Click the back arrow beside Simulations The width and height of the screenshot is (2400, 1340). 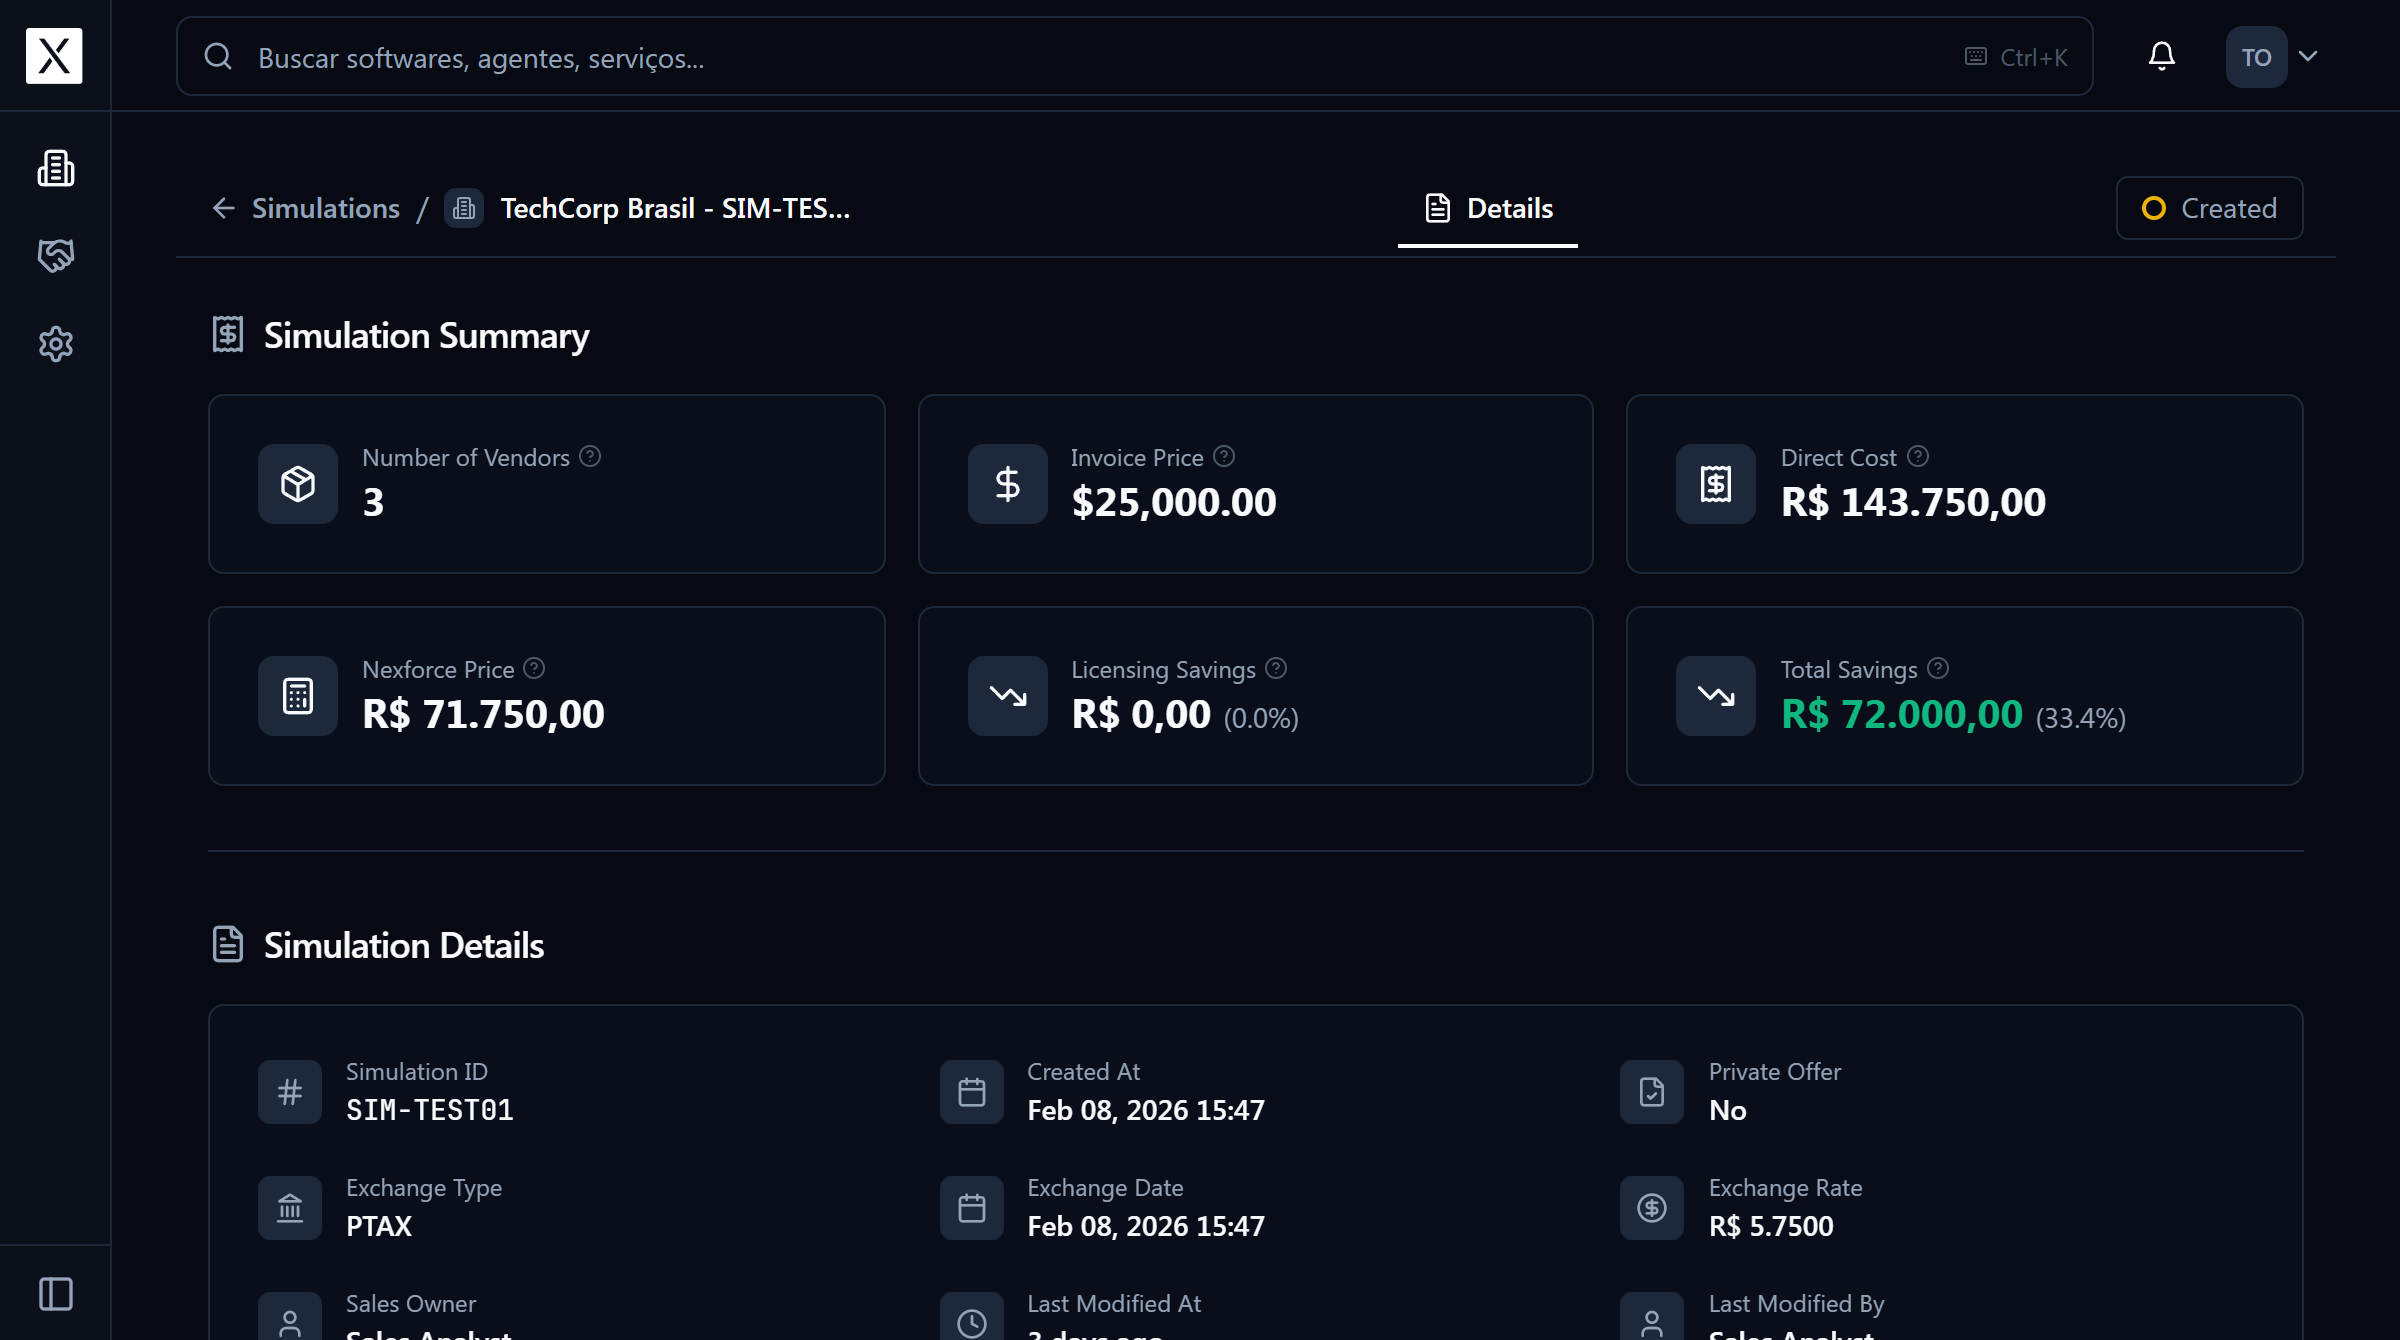tap(223, 208)
